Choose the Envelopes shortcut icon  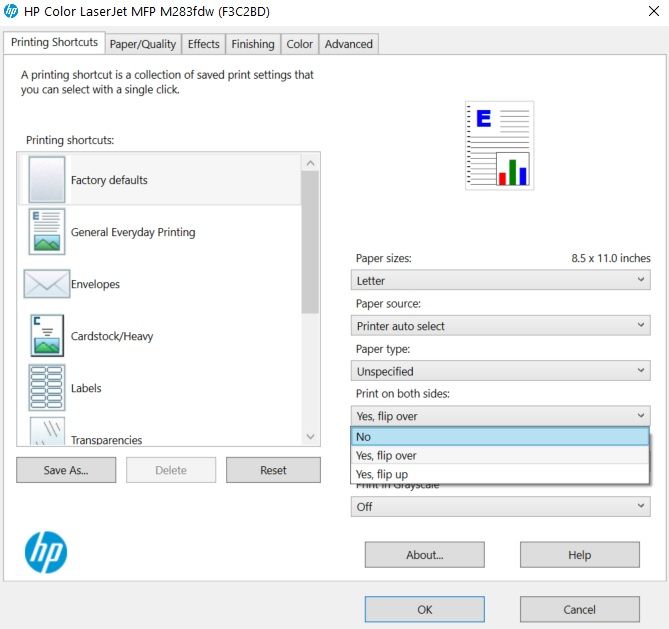coord(47,284)
